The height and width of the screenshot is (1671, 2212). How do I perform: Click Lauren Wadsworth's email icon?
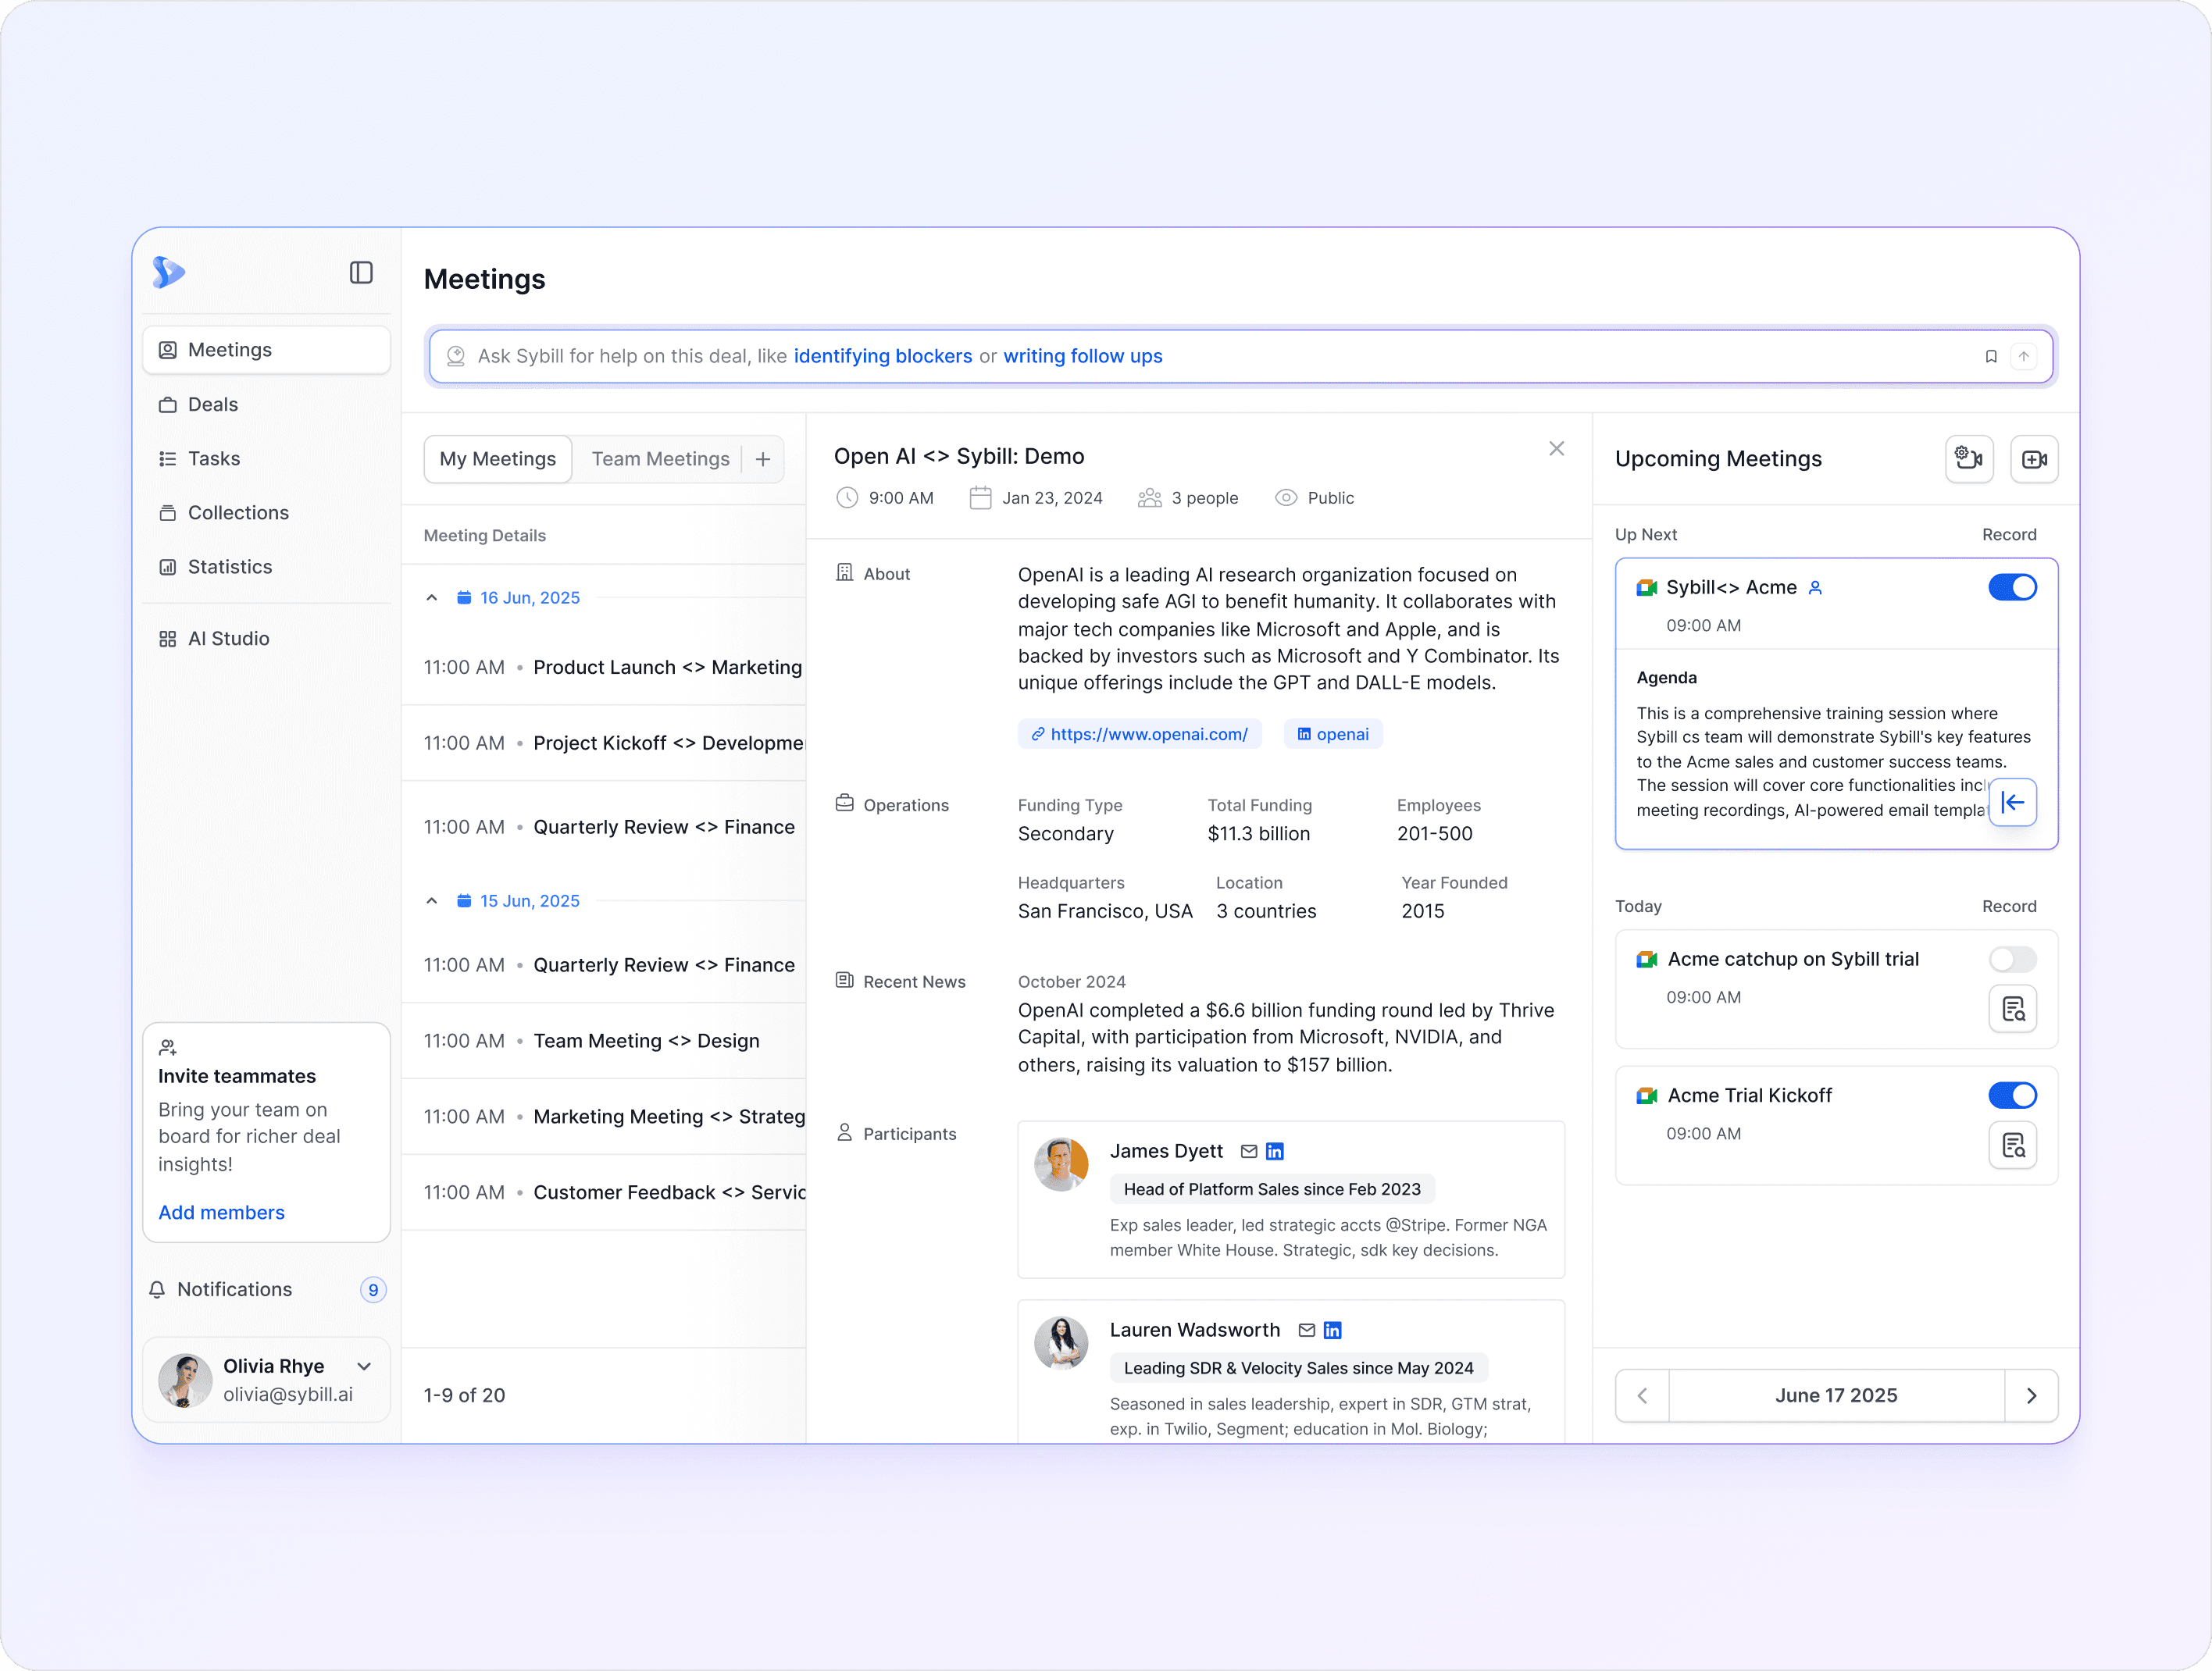(1306, 1331)
